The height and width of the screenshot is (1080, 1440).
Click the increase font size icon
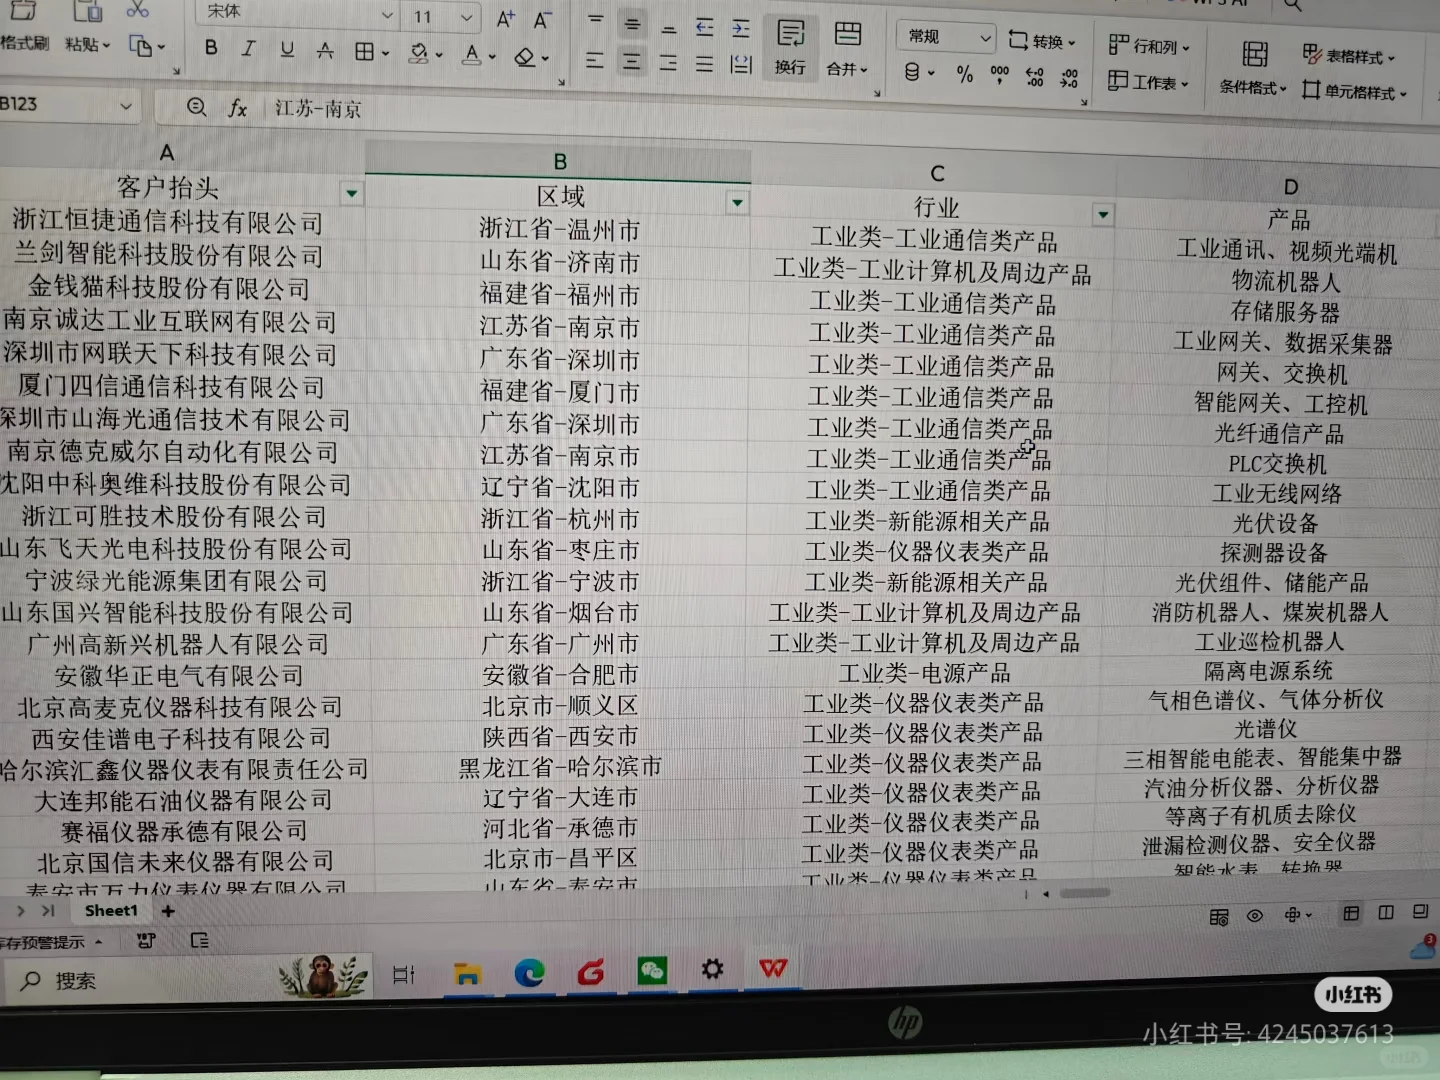pos(504,16)
